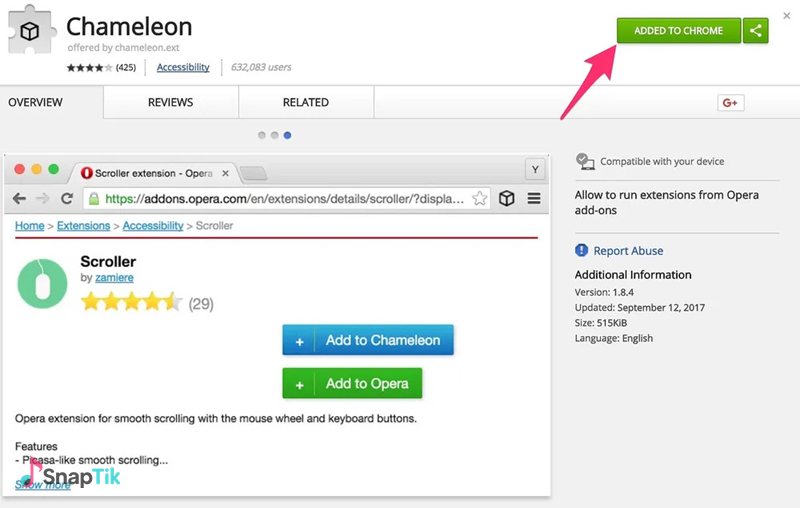Select the third screenshot carousel dot

click(x=288, y=134)
